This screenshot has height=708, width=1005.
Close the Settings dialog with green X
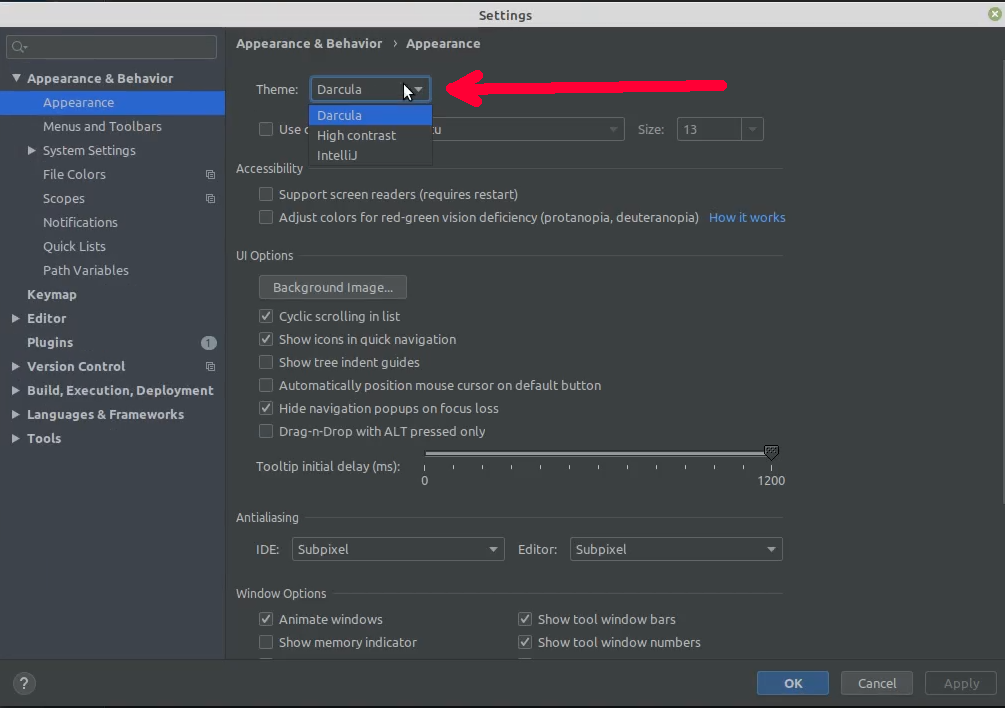coord(995,14)
